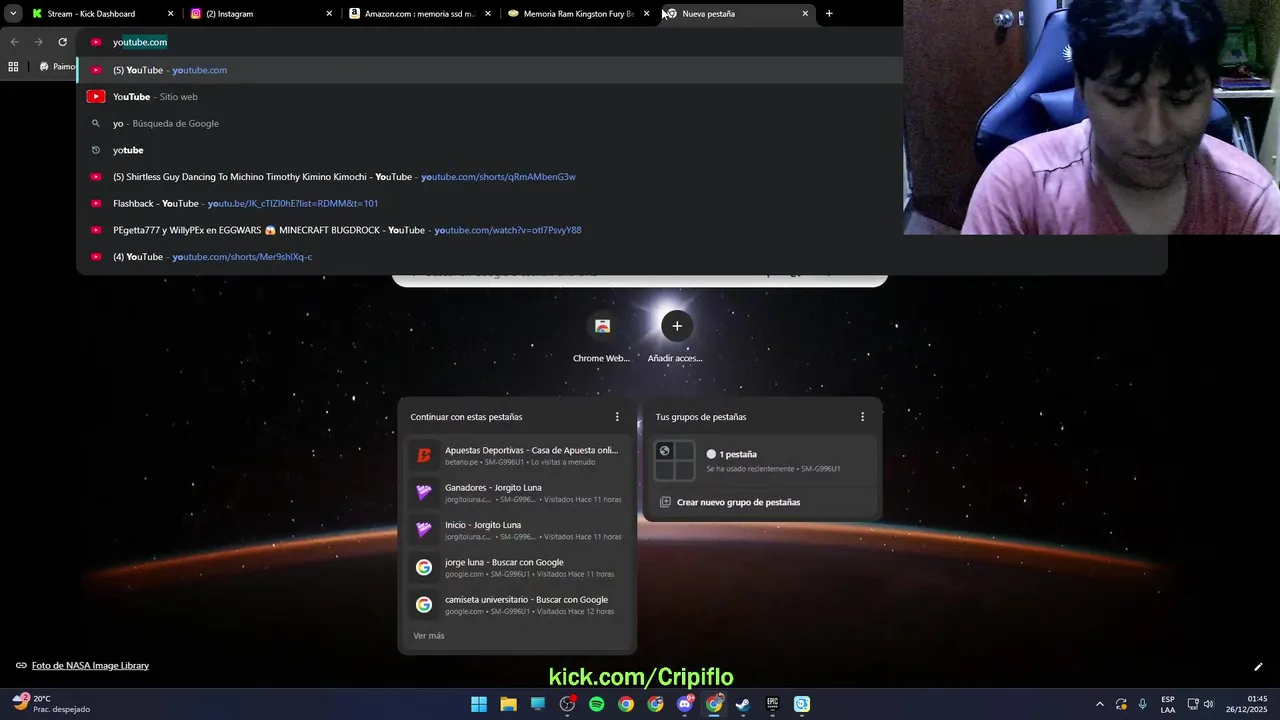Screen dimensions: 1280x720
Task: Open the tab search dropdown arrow
Action: [x=13, y=14]
